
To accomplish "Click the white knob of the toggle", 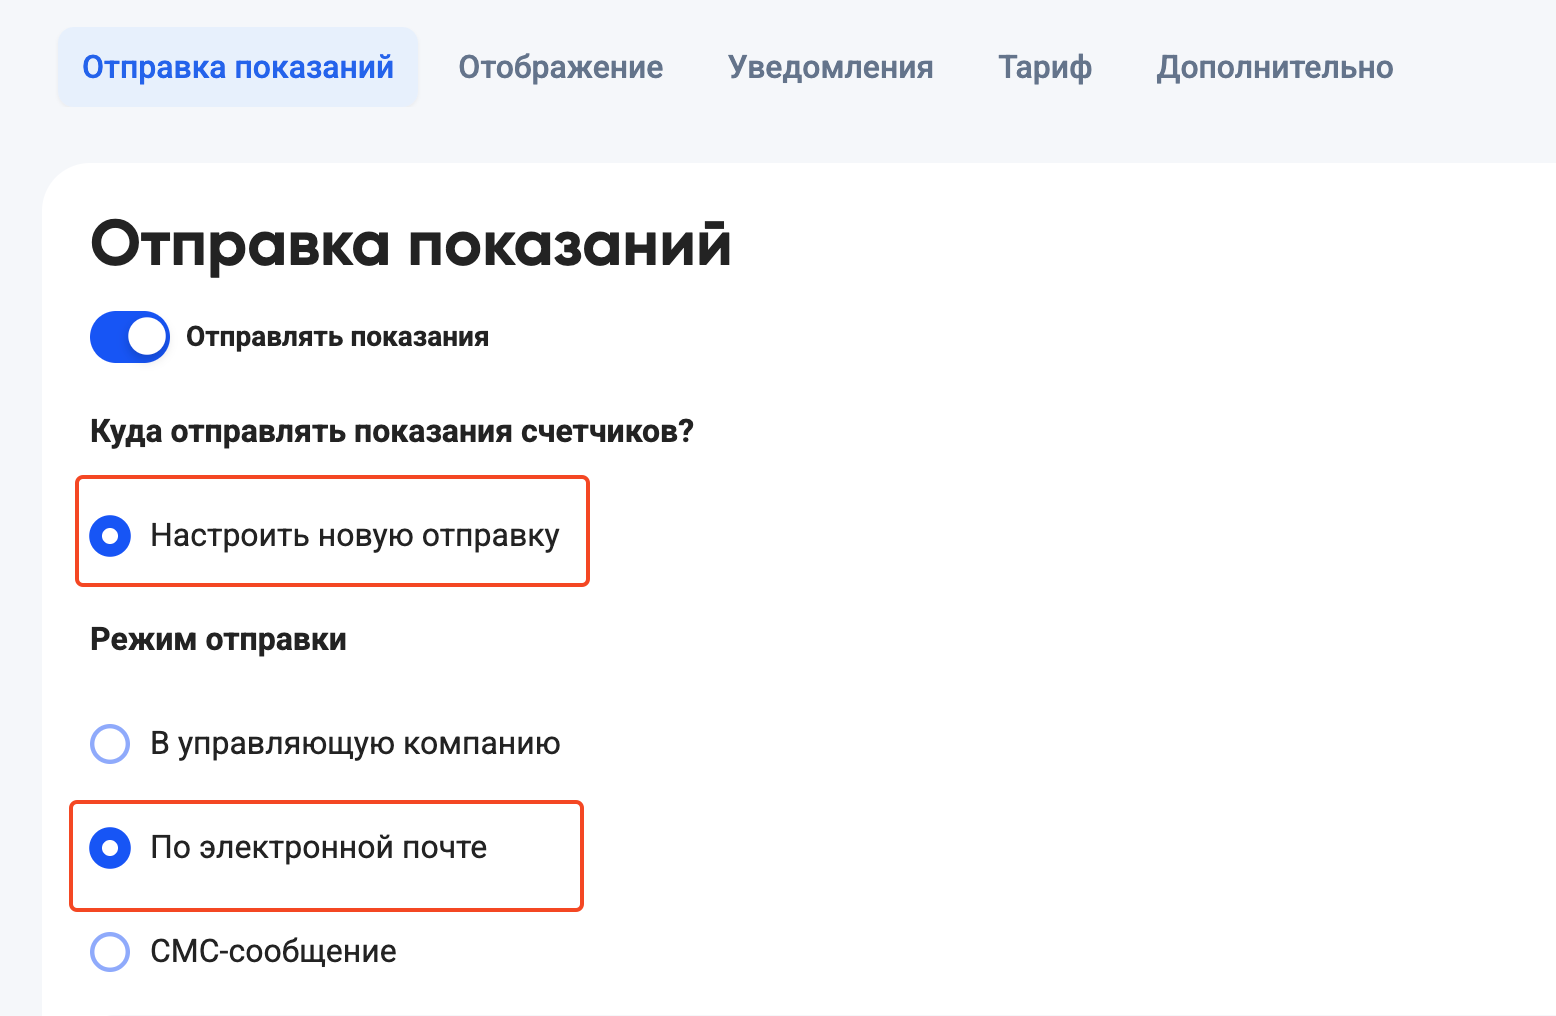I will (147, 337).
